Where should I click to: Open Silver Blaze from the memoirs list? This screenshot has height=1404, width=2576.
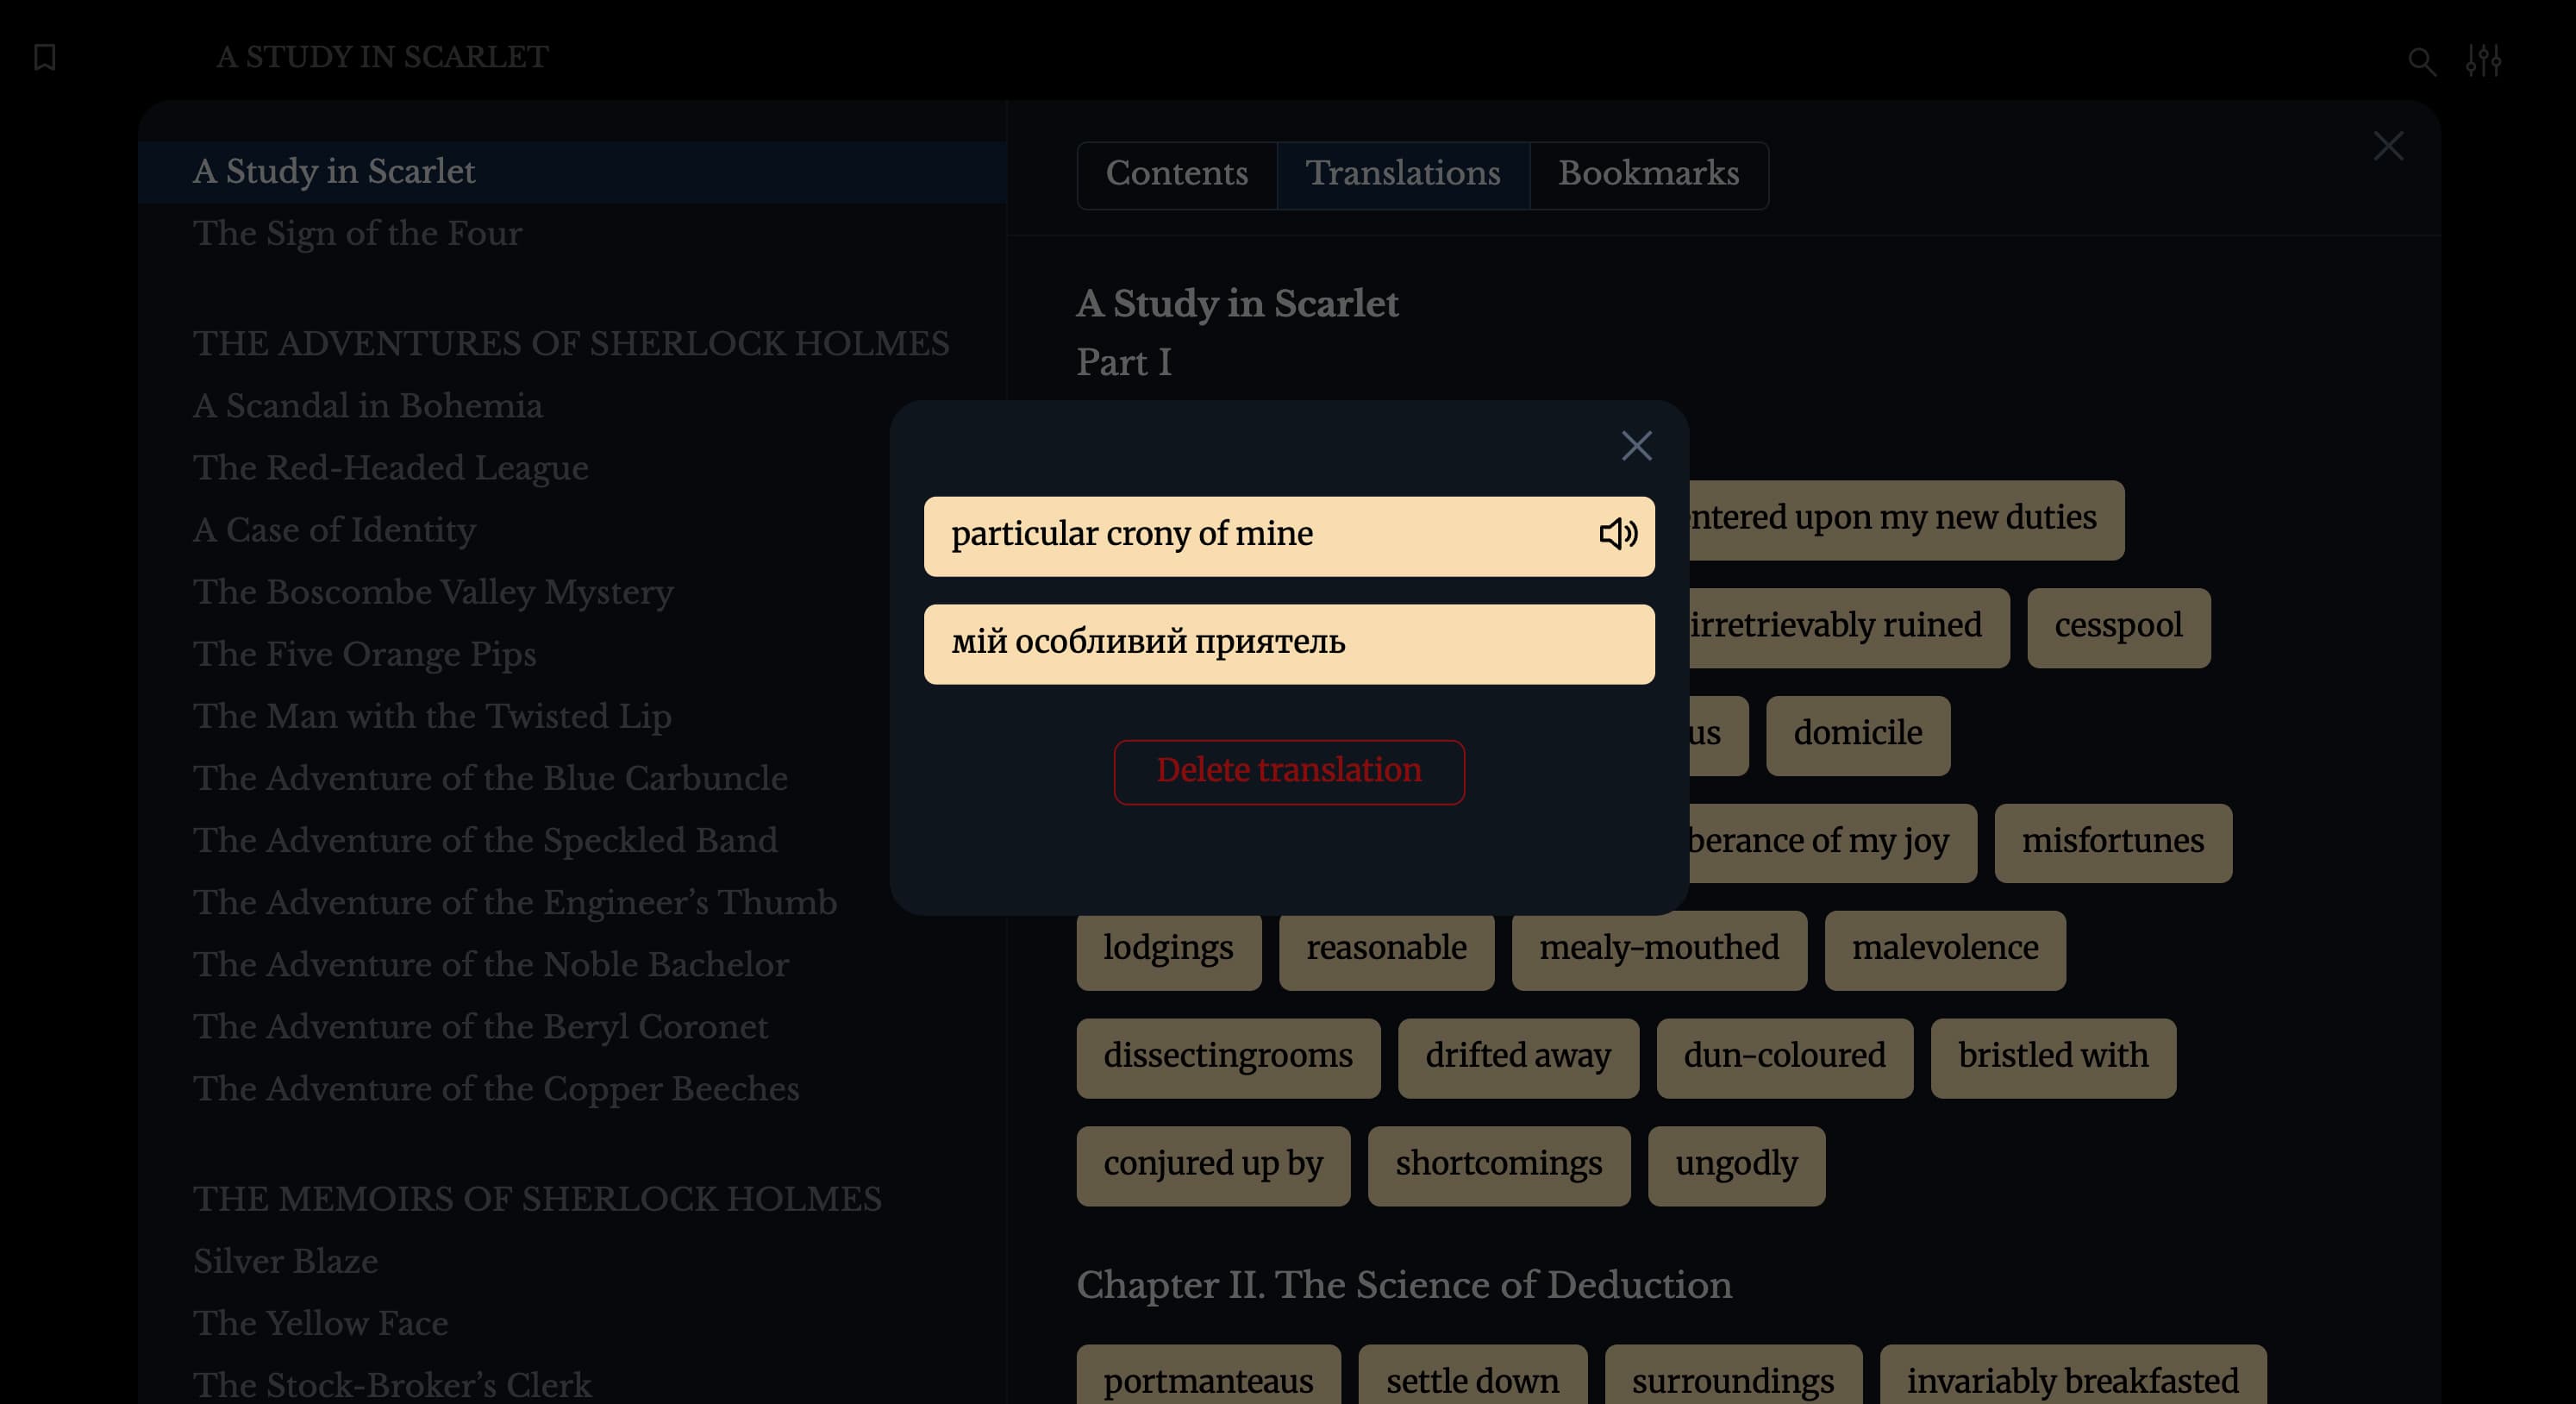coord(285,1262)
